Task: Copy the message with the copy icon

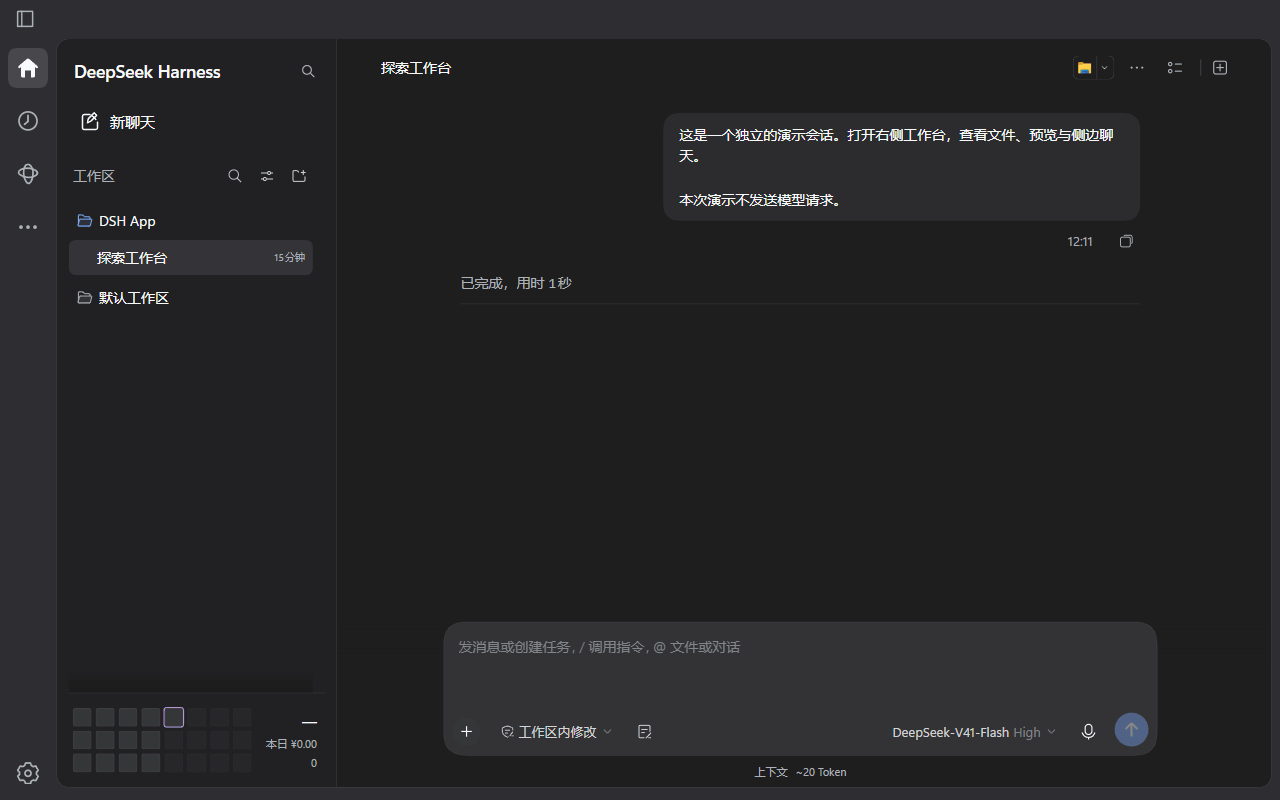Action: tap(1126, 242)
